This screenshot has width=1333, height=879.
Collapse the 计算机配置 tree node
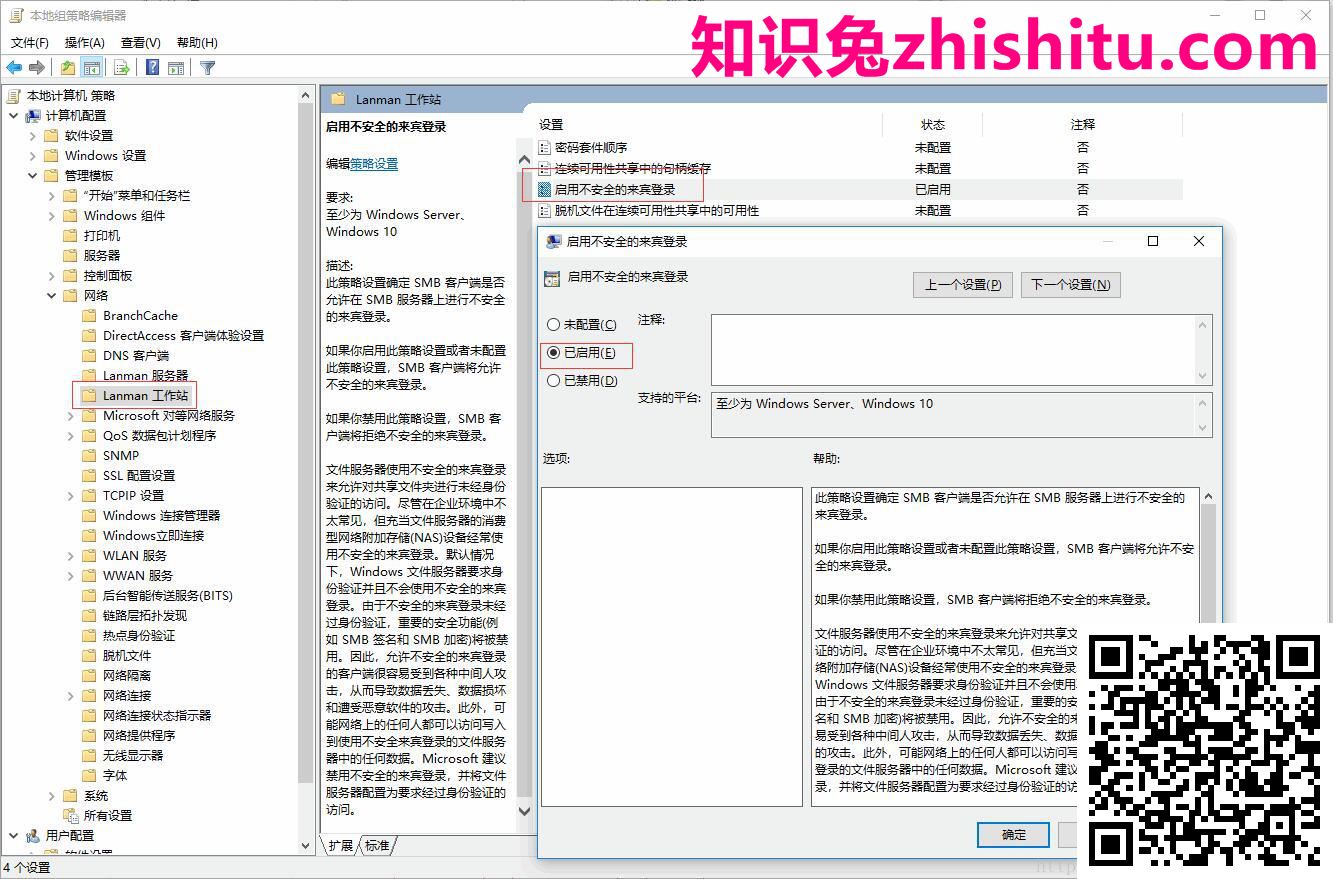[x=14, y=115]
